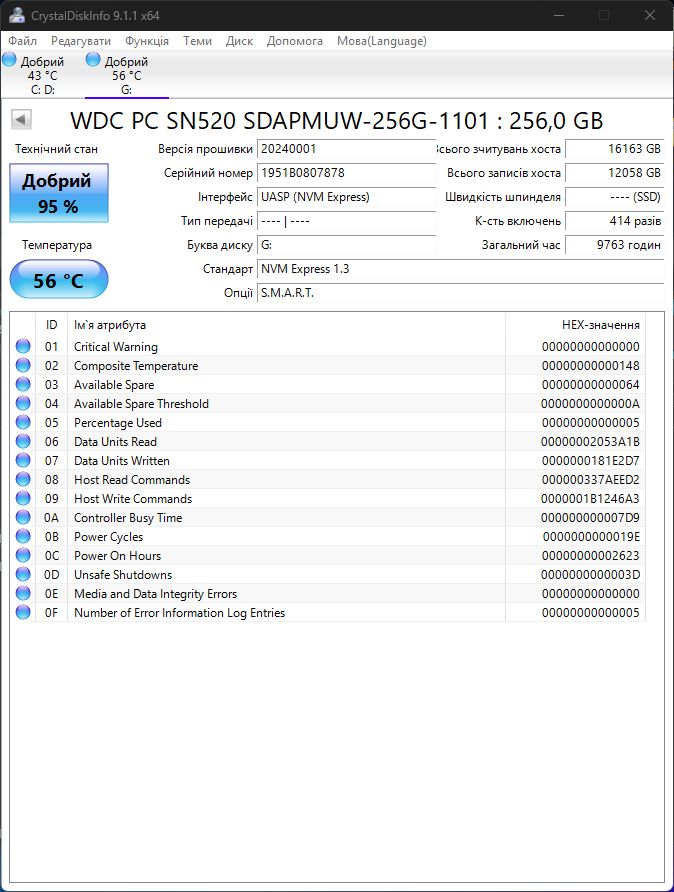This screenshot has width=674, height=892.
Task: Click the transfer mode field ---- | ----
Action: click(346, 221)
